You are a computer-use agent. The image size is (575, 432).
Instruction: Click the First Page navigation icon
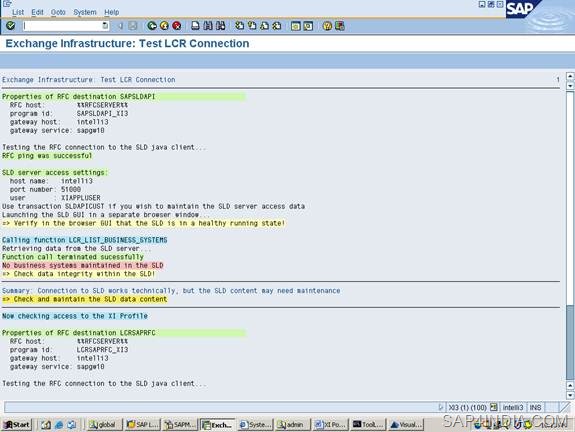[239, 26]
